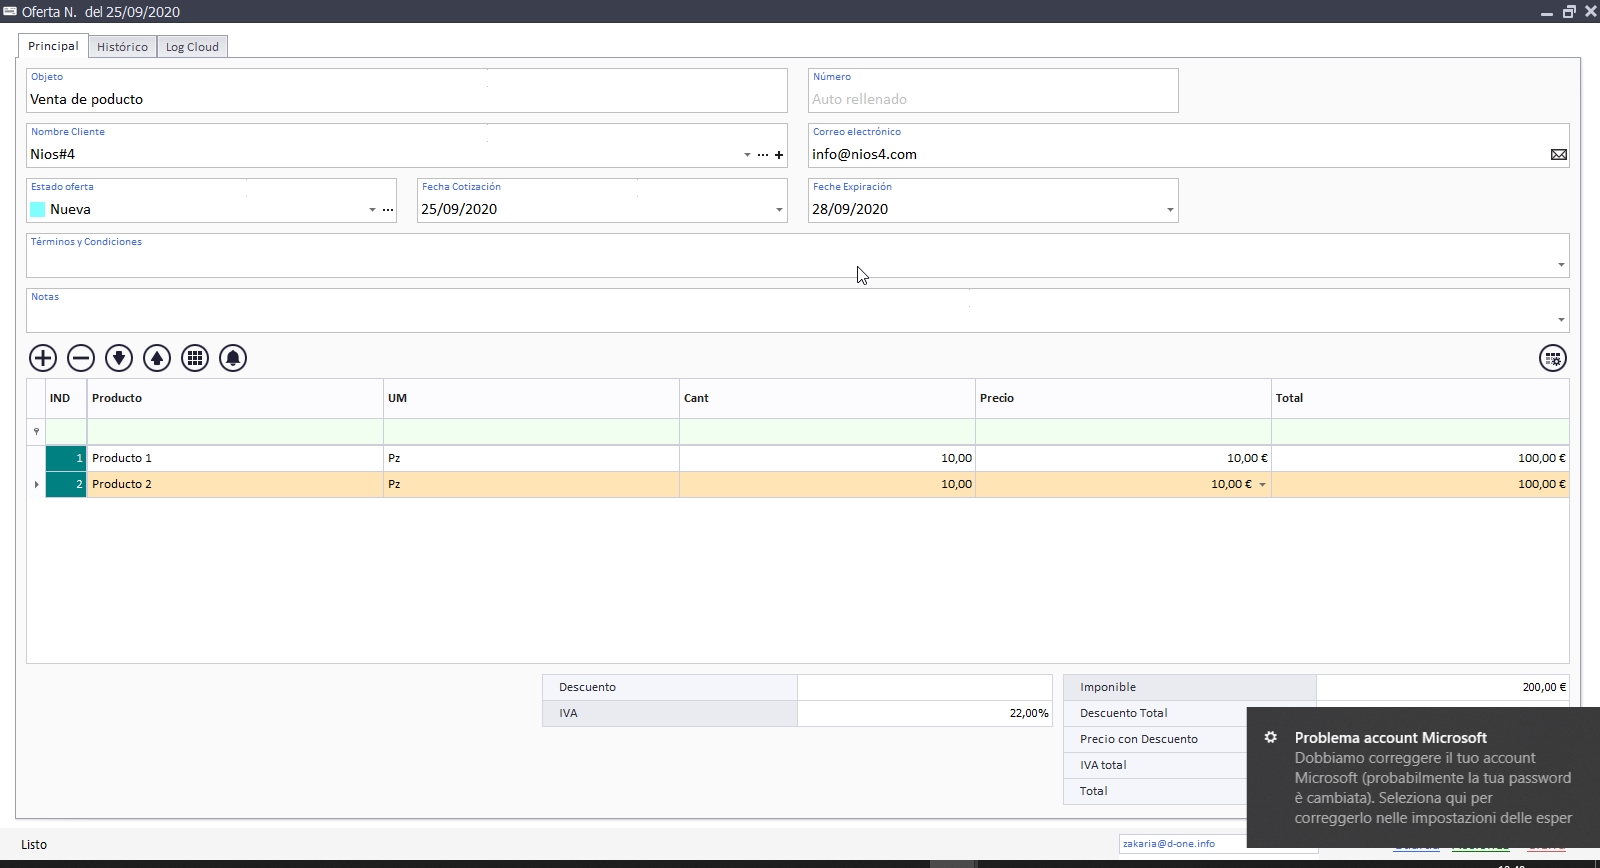This screenshot has height=868, width=1600.
Task: Click the grid icon beside the bell
Action: (x=195, y=358)
